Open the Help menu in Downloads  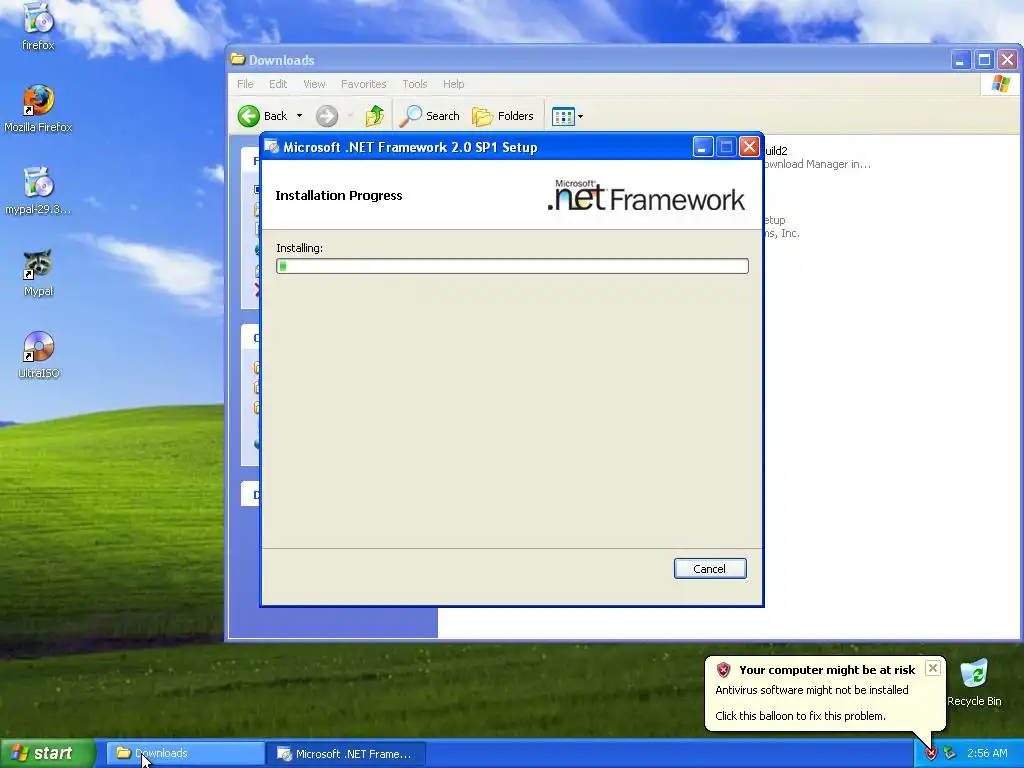point(453,84)
